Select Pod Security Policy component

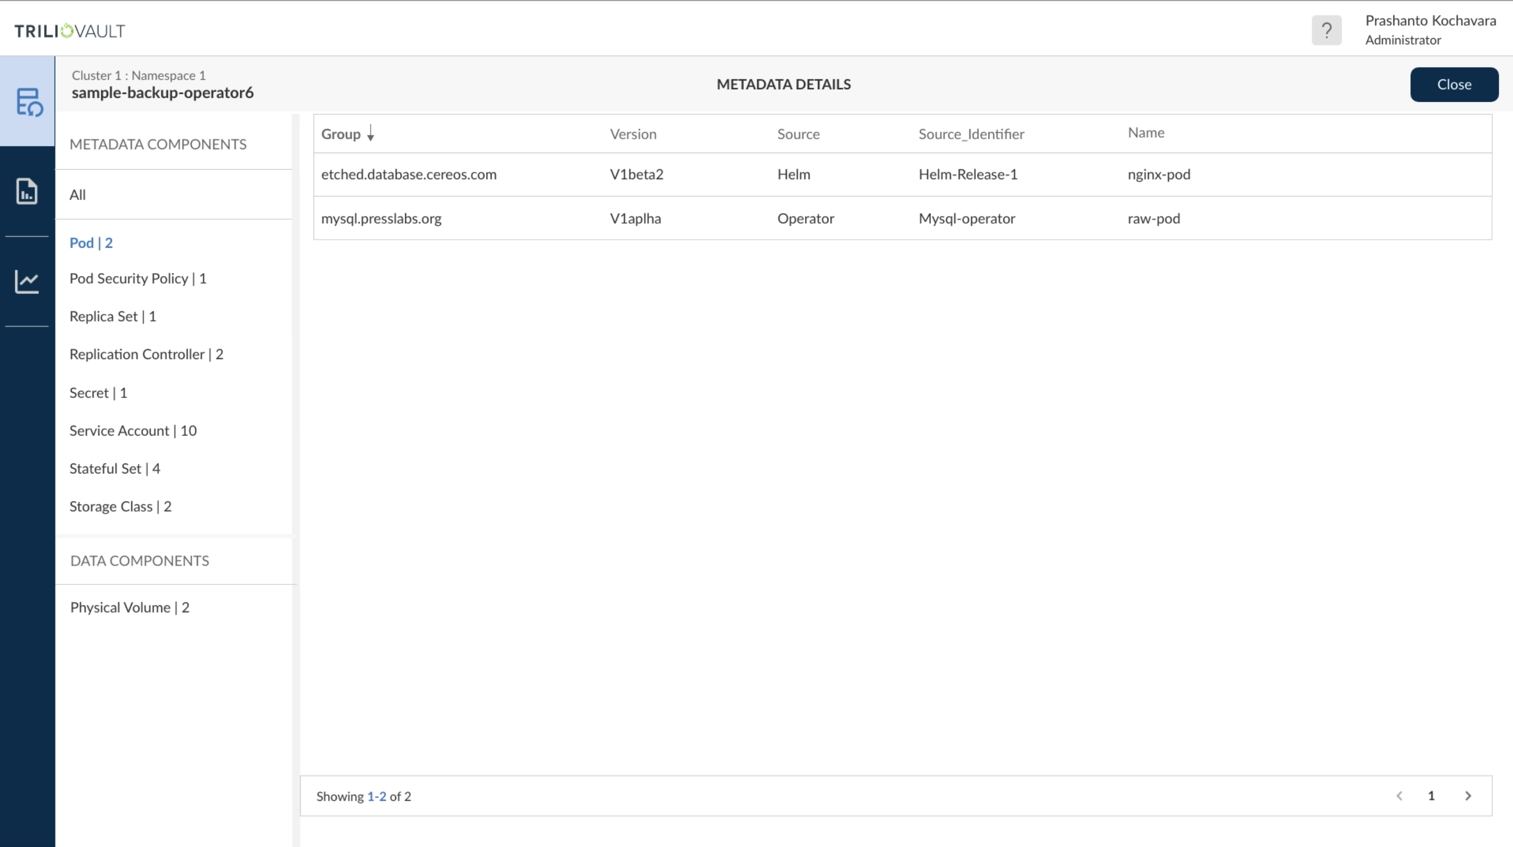[138, 278]
